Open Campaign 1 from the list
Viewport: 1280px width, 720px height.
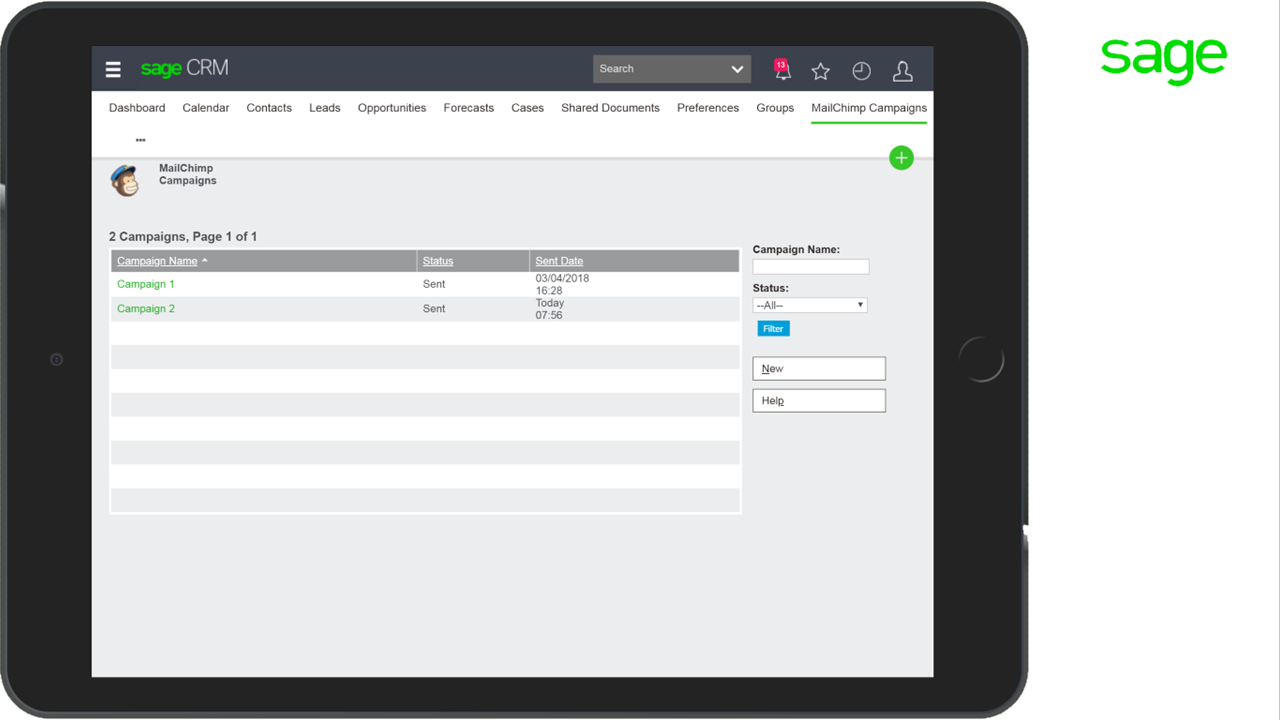pyautogui.click(x=145, y=283)
